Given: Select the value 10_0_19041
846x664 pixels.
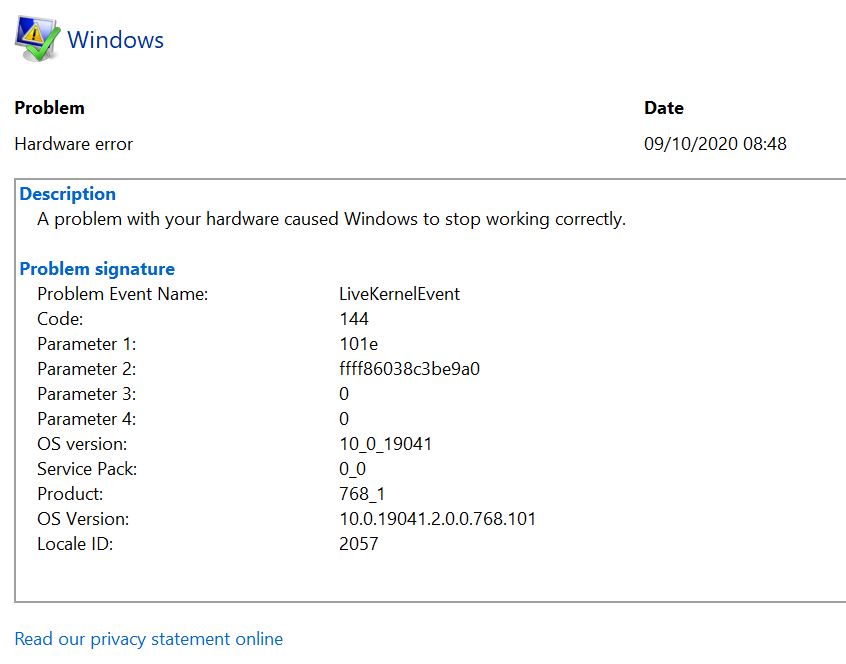Looking at the screenshot, I should [x=386, y=444].
